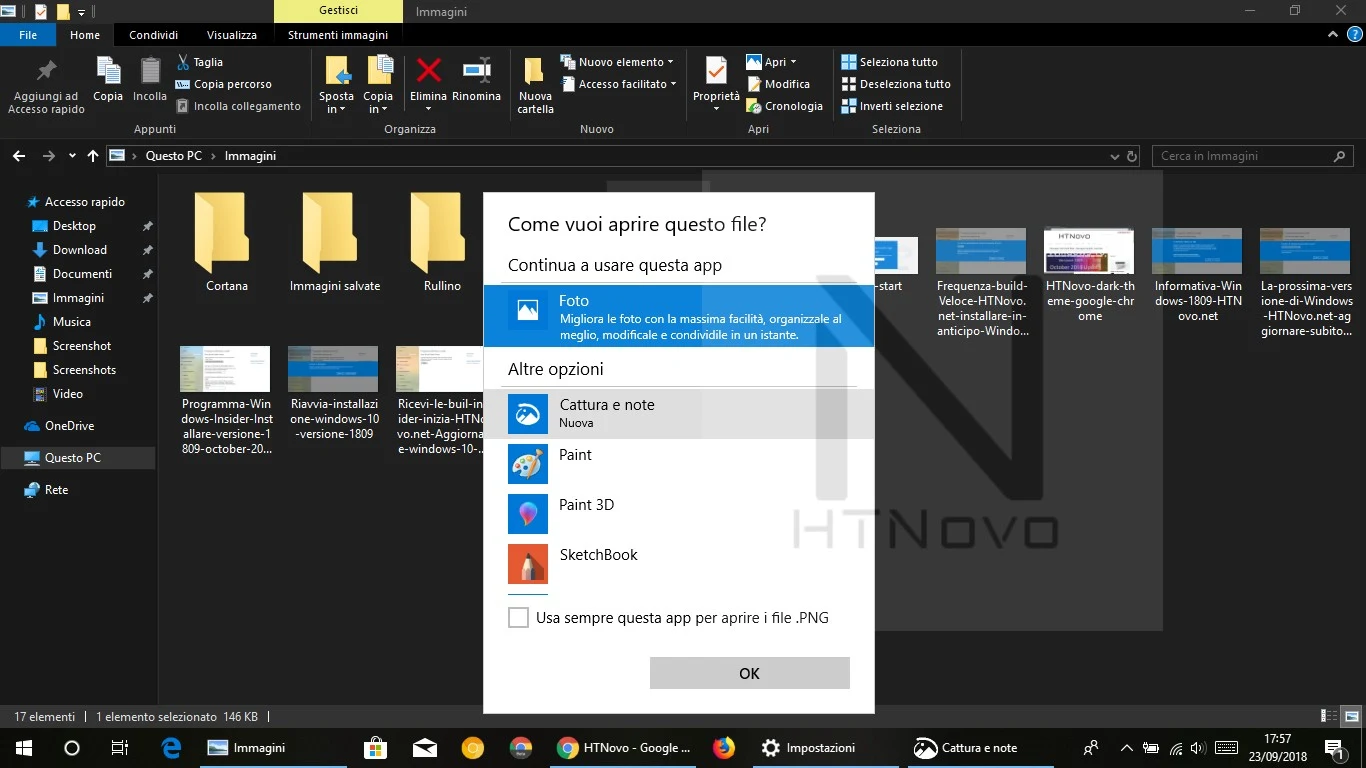This screenshot has width=1366, height=768.
Task: Select Programma-Windows-Insider thumbnail
Action: pyautogui.click(x=225, y=368)
